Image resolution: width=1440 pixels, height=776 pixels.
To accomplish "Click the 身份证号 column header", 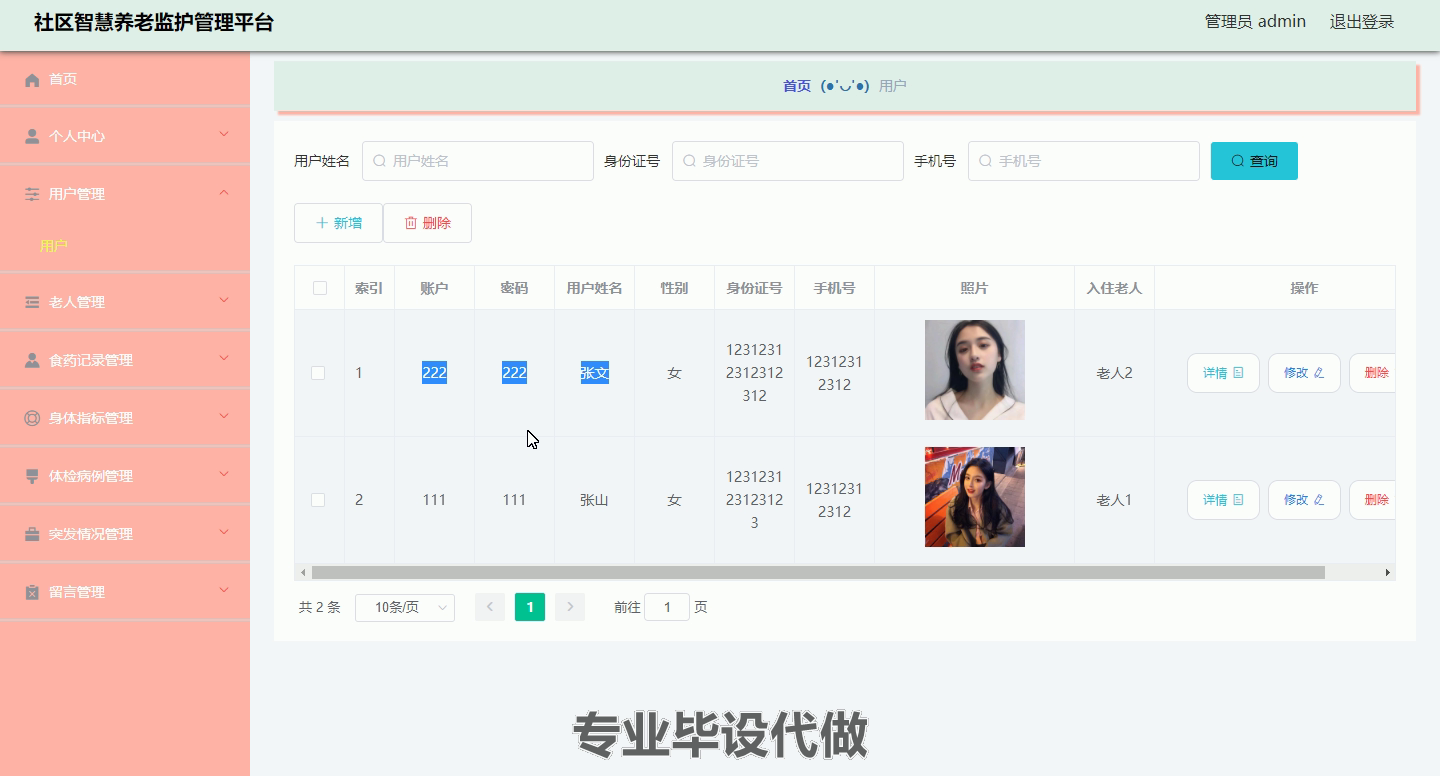I will click(x=754, y=288).
